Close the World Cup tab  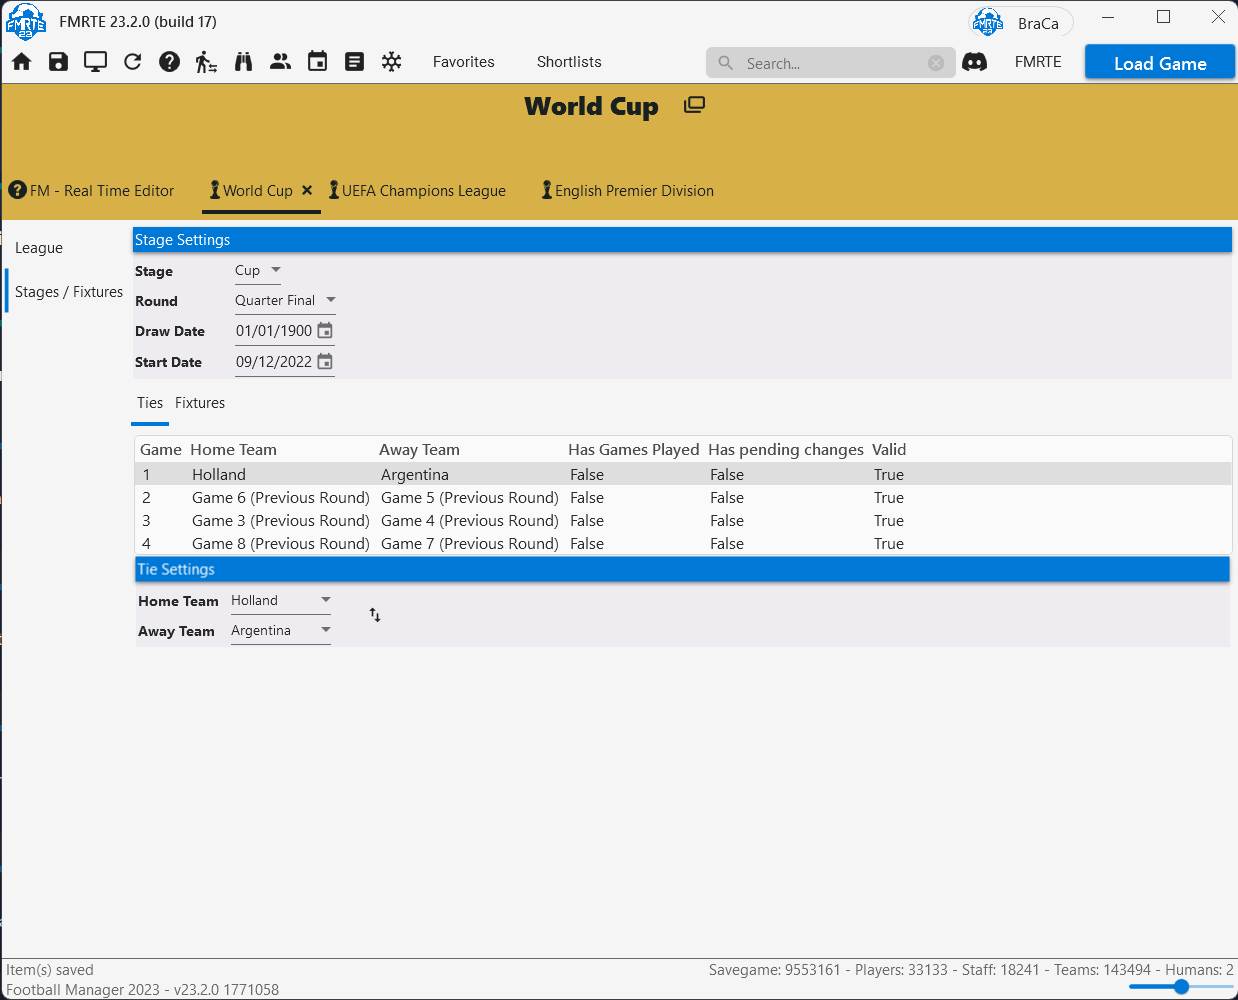[x=307, y=190]
